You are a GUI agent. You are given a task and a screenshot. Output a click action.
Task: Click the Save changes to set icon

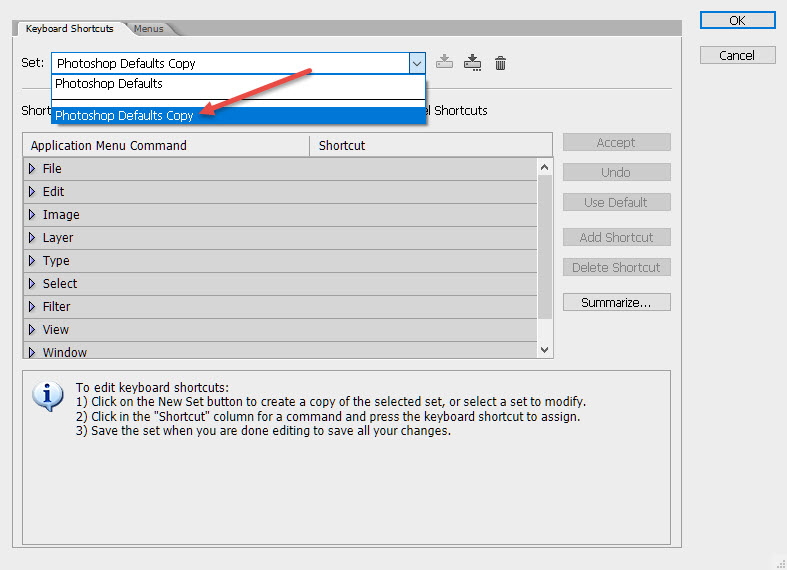point(444,63)
